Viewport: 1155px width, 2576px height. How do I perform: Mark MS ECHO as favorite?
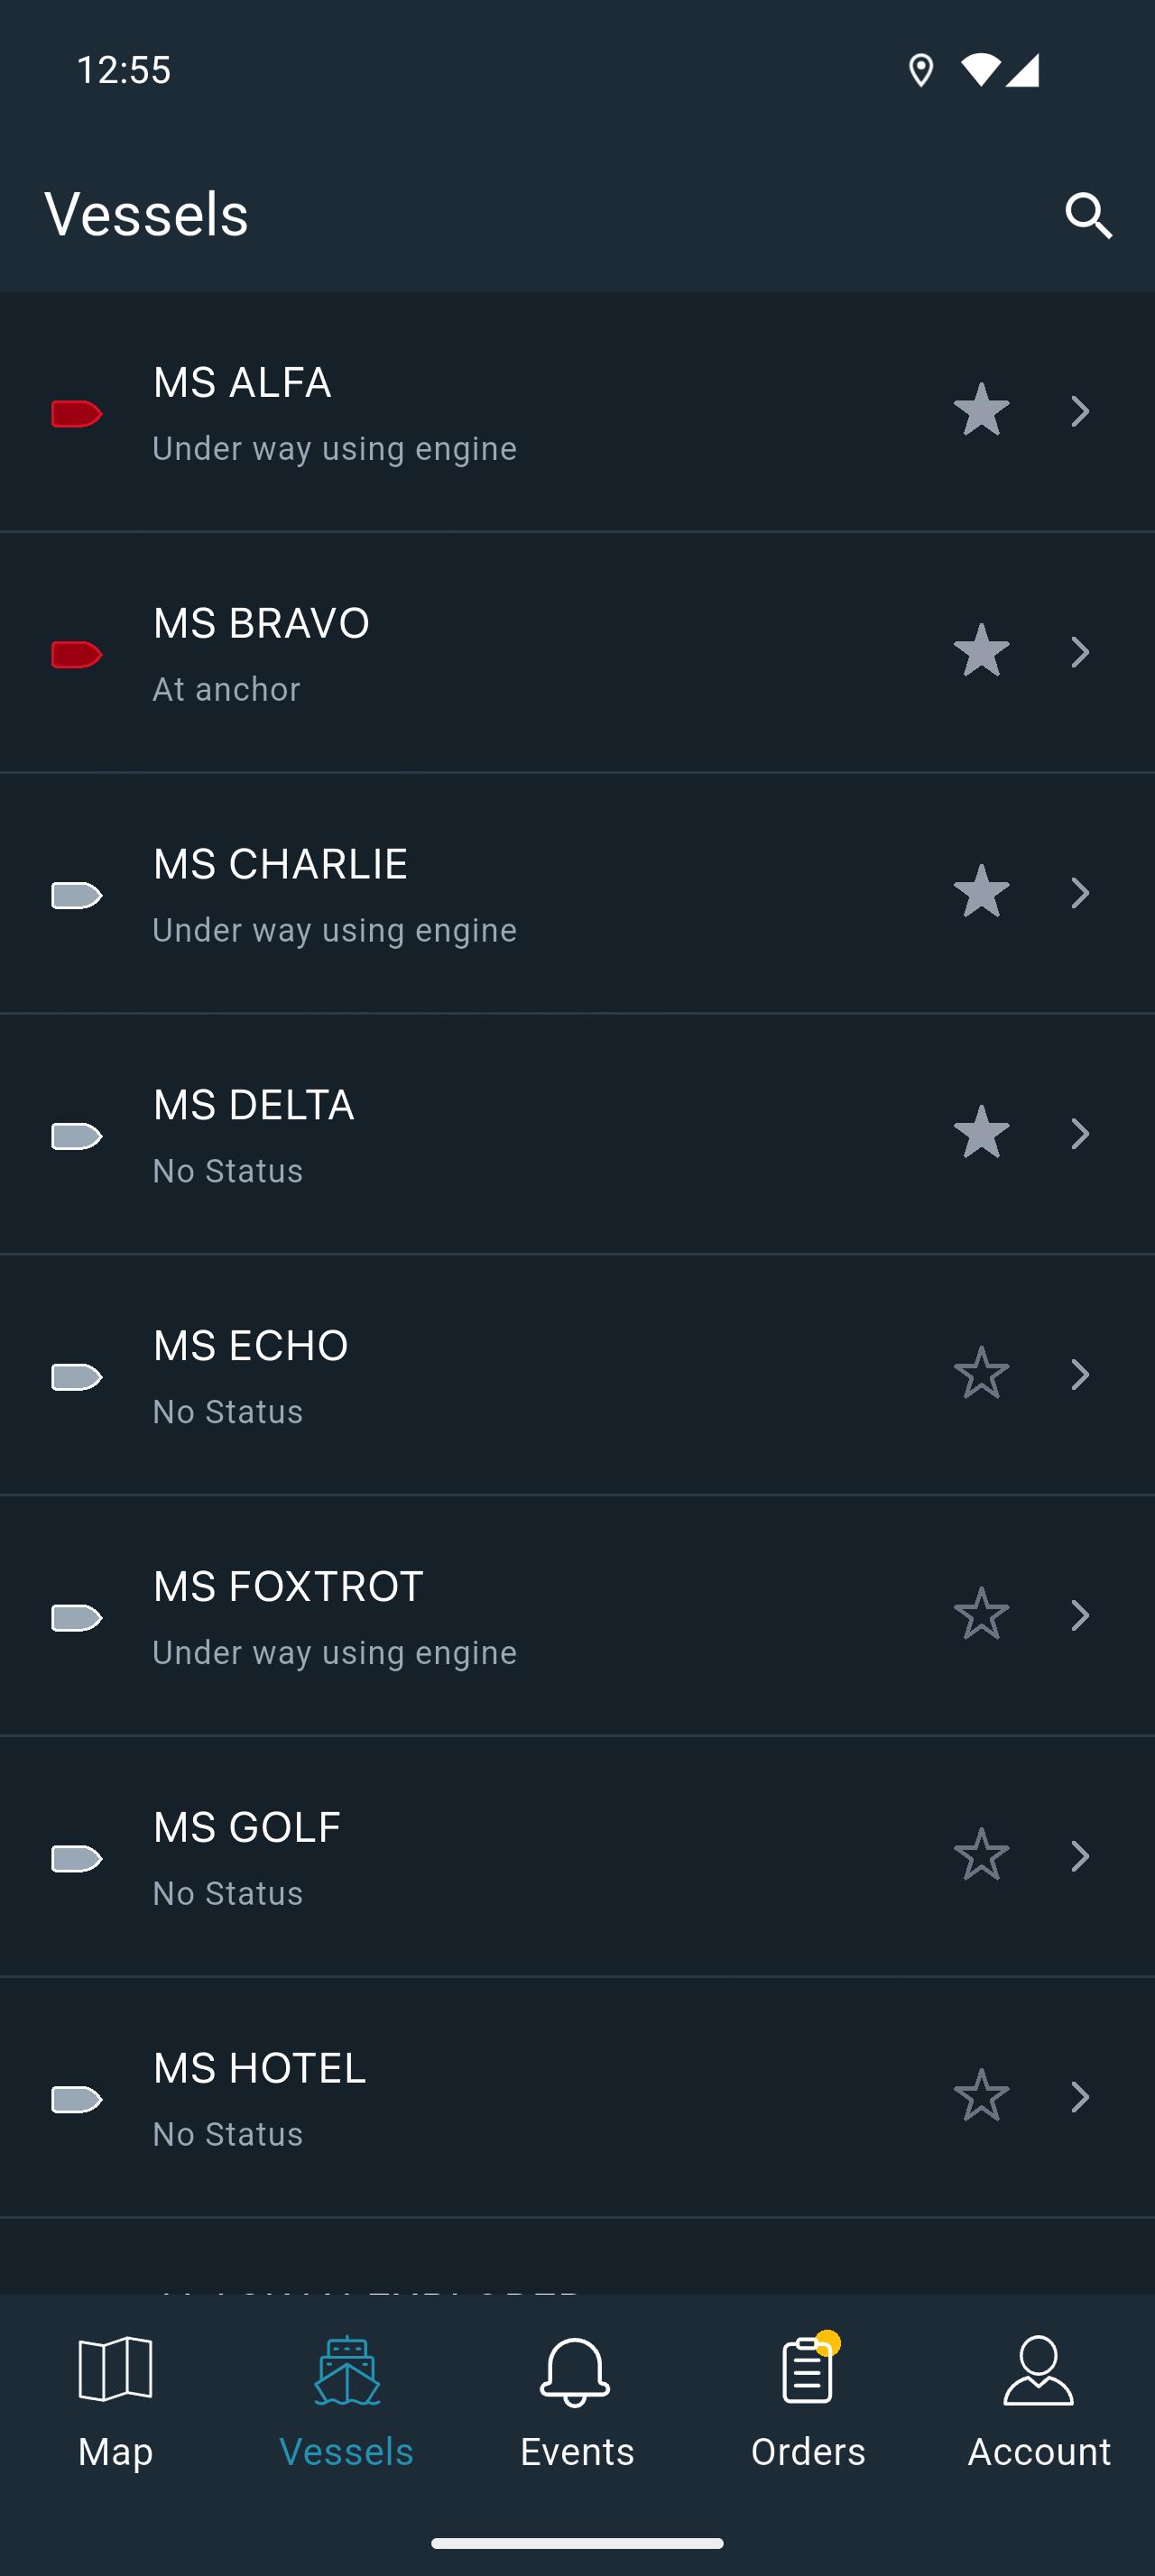coord(981,1373)
